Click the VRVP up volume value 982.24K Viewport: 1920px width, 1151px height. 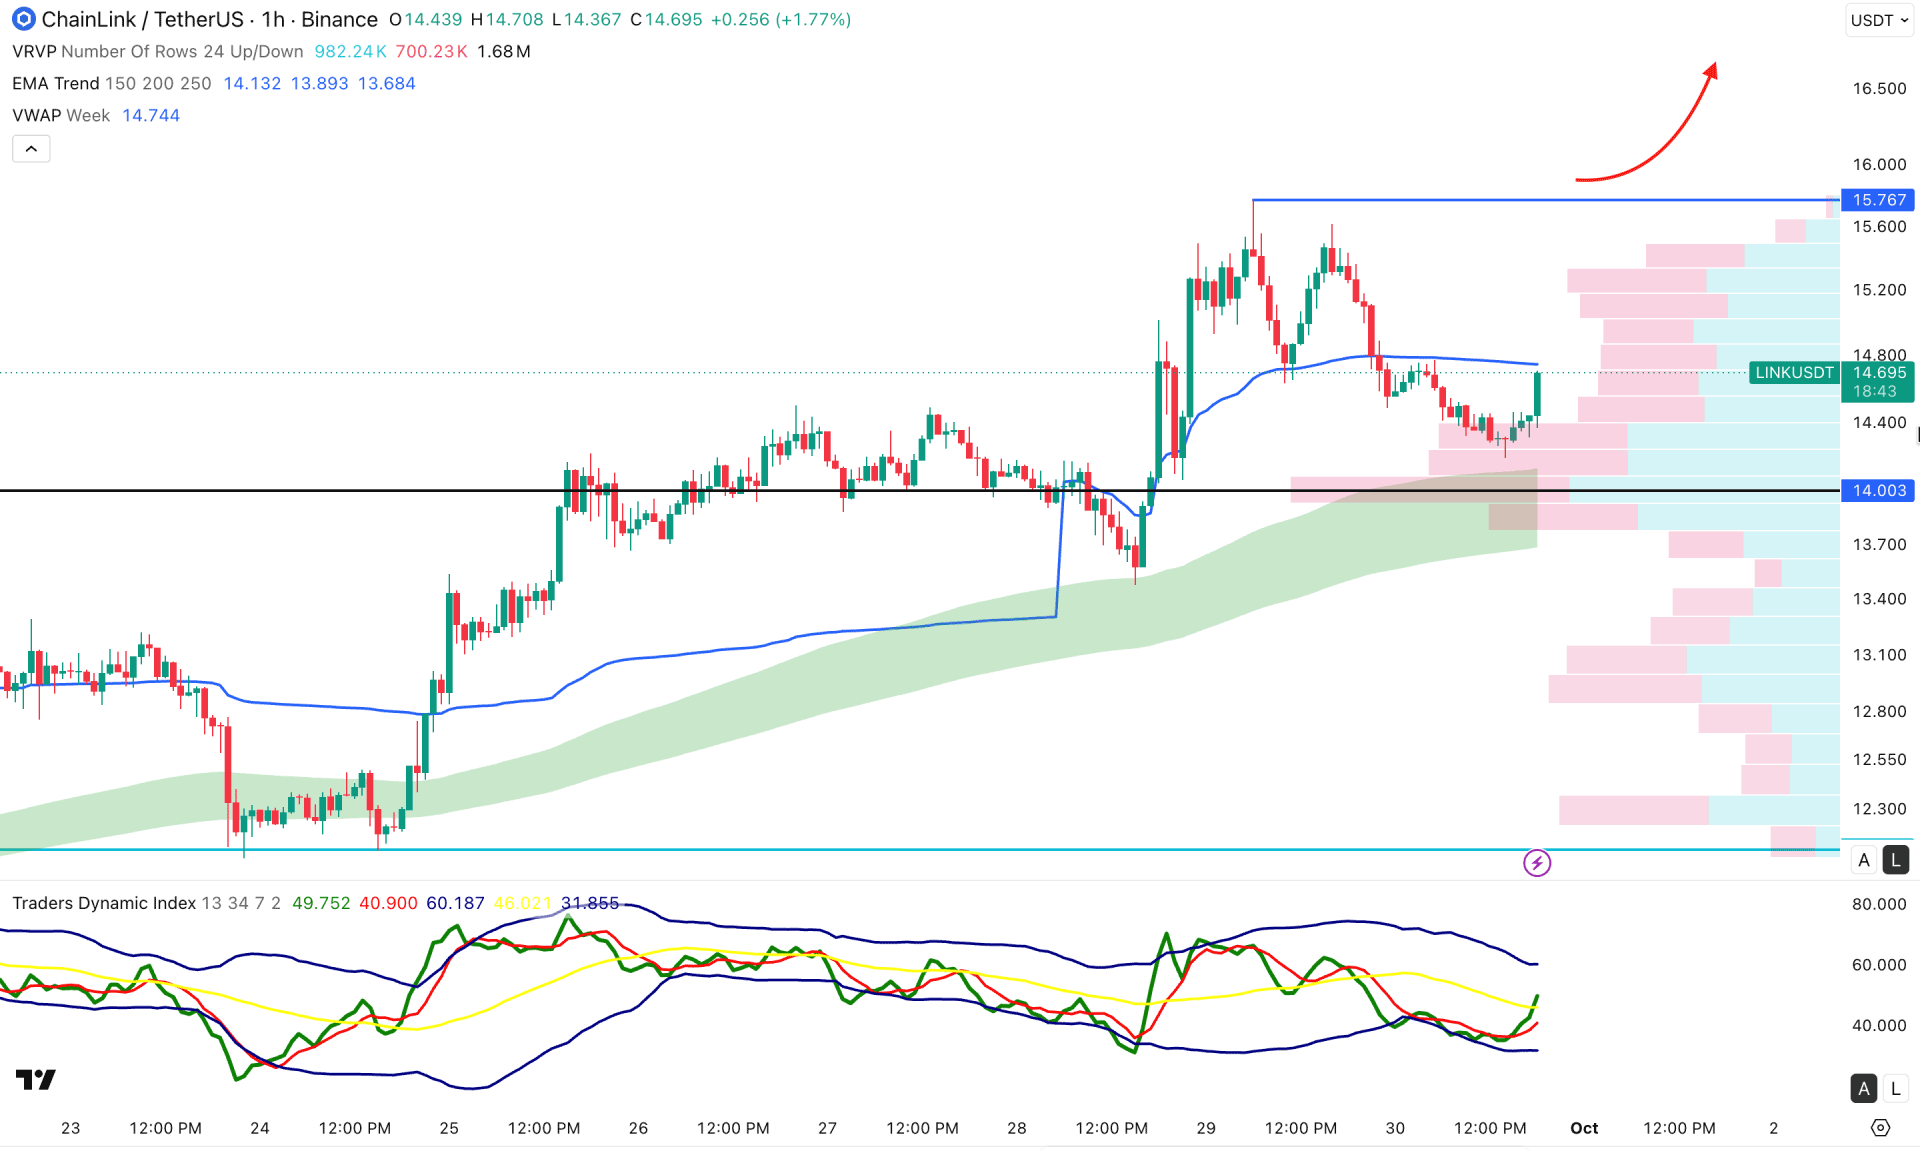(350, 51)
